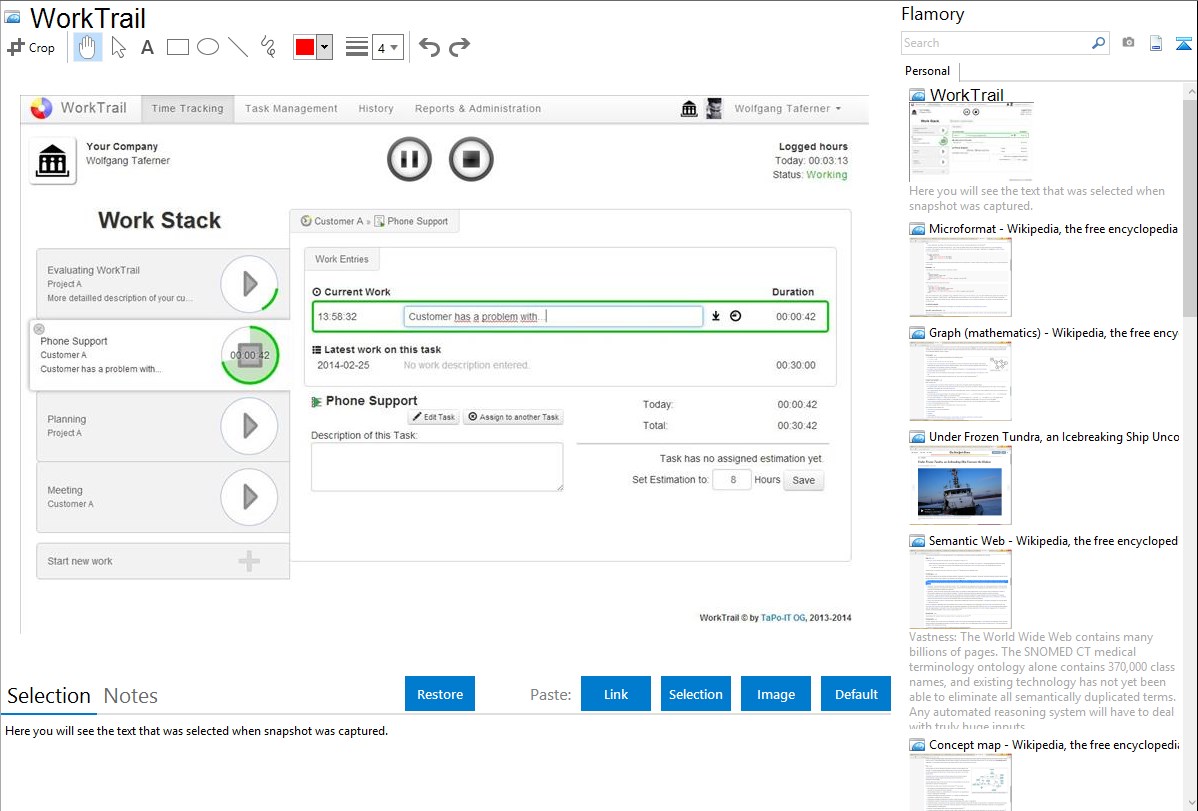Open the Semantic Web snapshot thumbnail
This screenshot has height=811, width=1198.
960,589
